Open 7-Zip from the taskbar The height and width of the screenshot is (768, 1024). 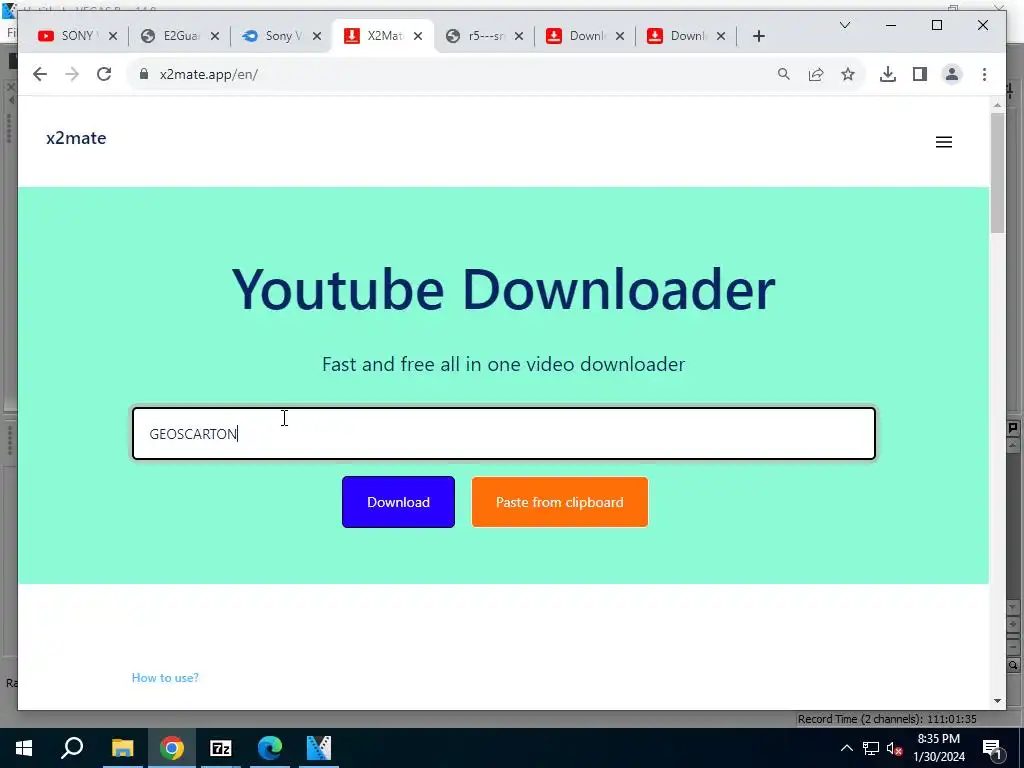pos(221,748)
